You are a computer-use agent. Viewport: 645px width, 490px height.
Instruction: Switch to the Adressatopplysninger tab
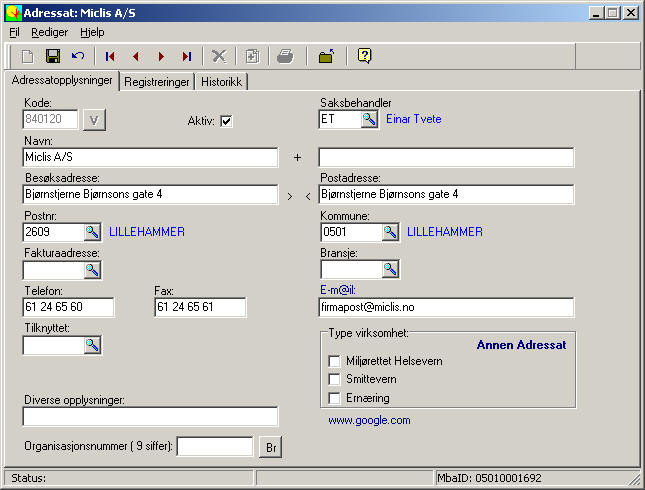[62, 80]
